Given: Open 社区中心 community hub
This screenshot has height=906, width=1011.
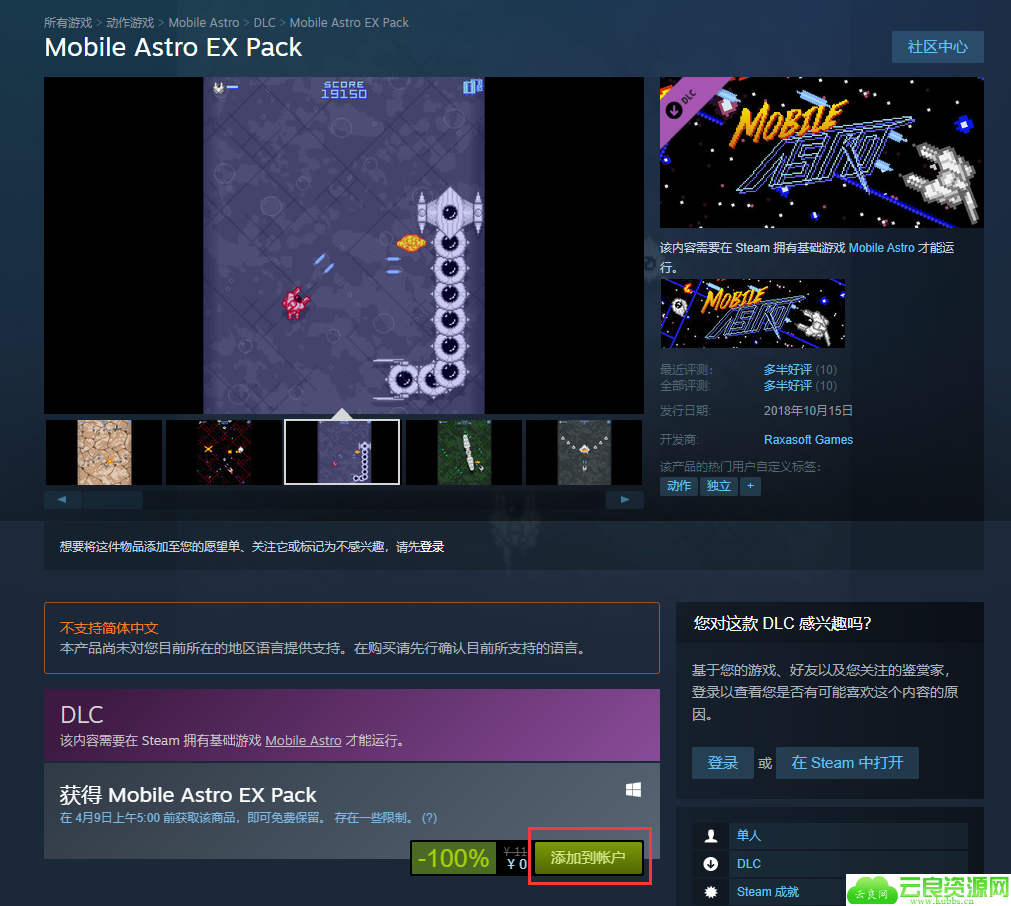Looking at the screenshot, I should tap(937, 47).
